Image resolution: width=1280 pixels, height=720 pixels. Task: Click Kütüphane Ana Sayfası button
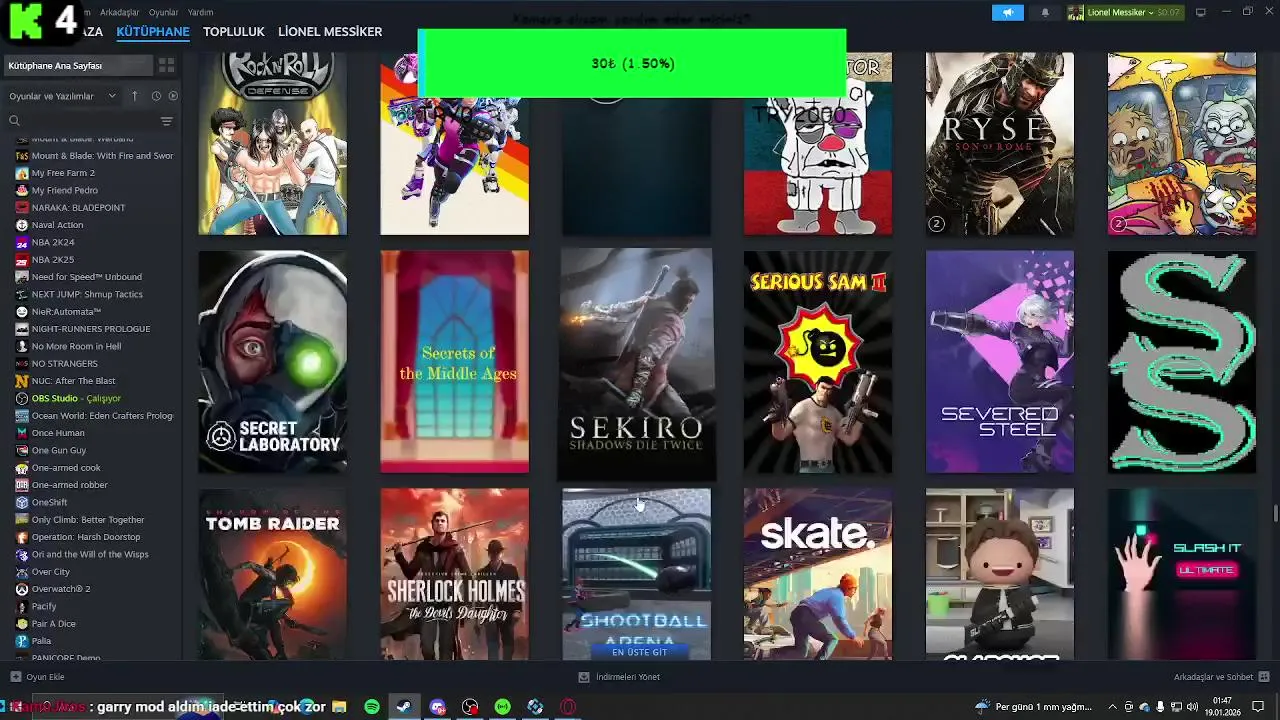[x=78, y=65]
